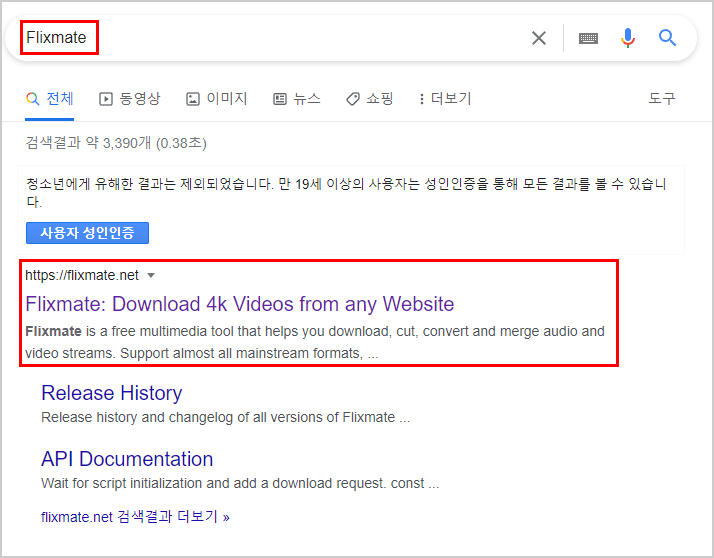Open the 도구 search tools
The image size is (714, 558).
pyautogui.click(x=662, y=98)
